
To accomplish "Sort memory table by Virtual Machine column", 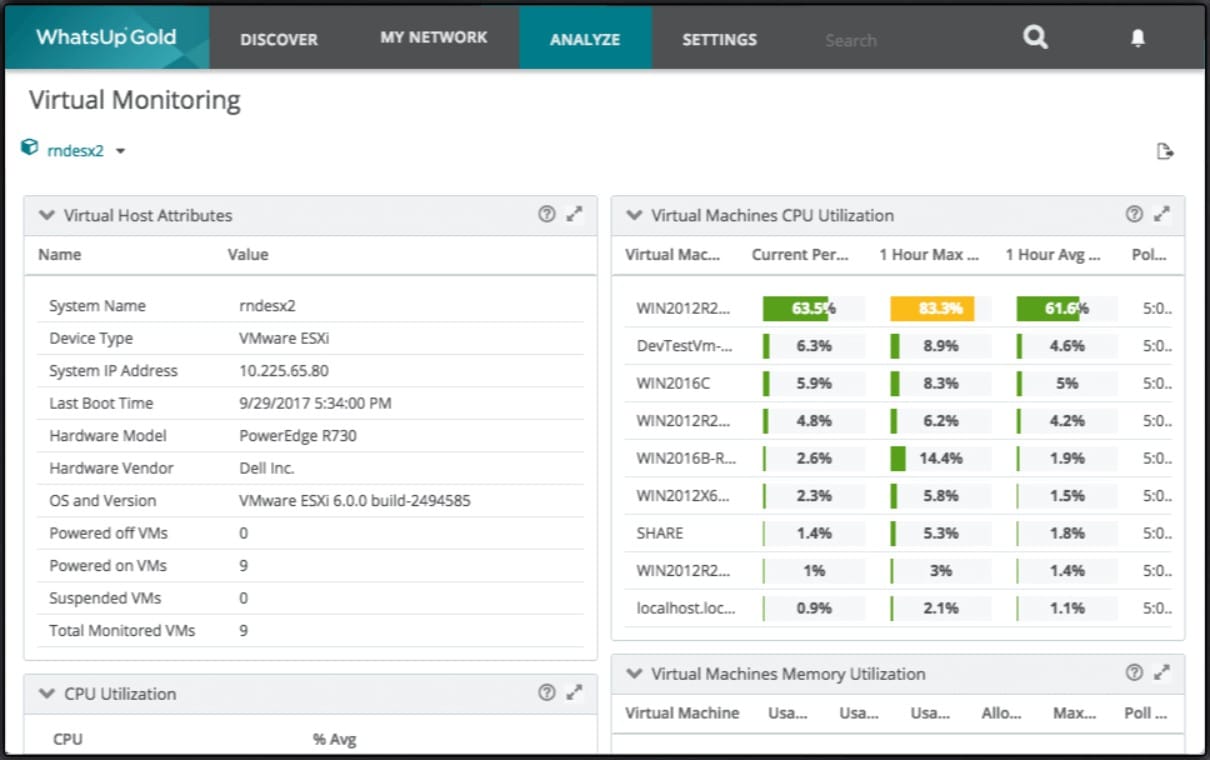I will coord(682,713).
